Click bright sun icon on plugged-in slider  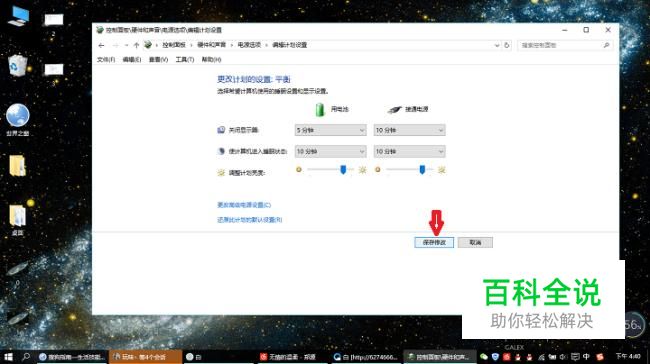click(441, 170)
